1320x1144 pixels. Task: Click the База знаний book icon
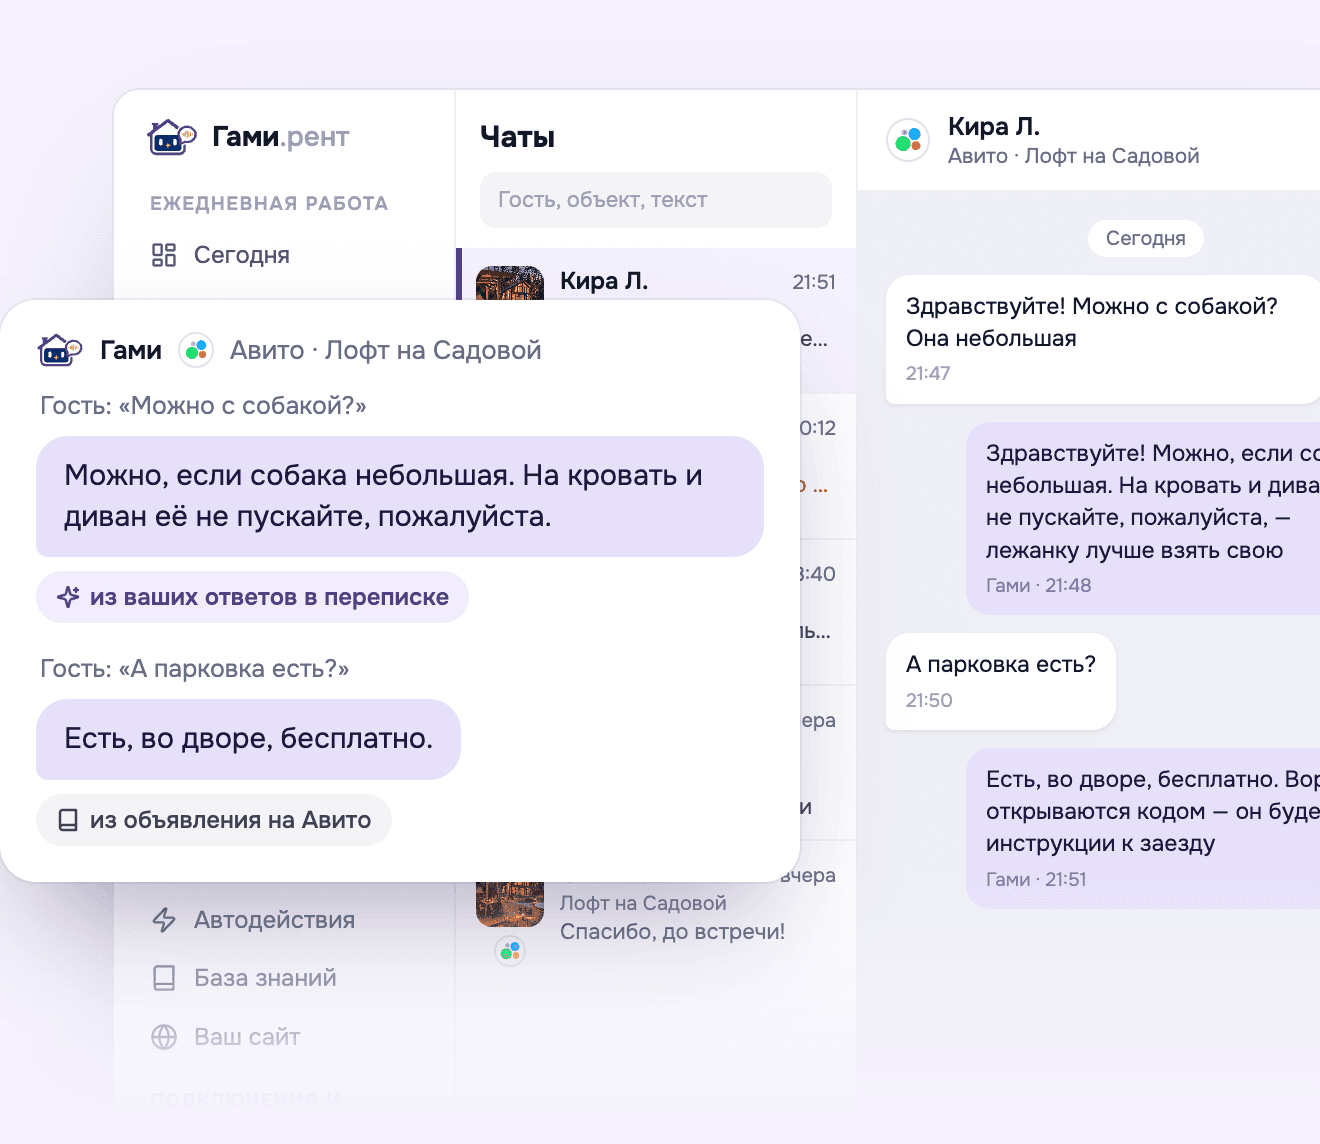coord(164,978)
